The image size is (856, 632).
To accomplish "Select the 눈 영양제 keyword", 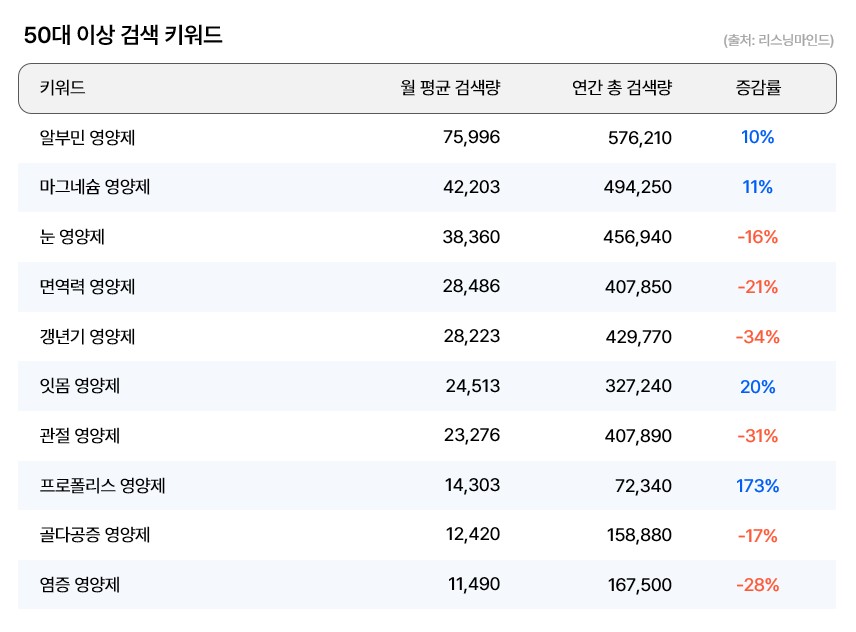I will coord(72,237).
